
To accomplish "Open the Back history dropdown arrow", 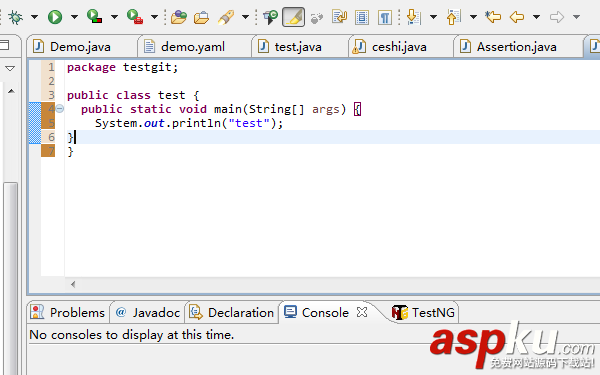I will tap(536, 17).
